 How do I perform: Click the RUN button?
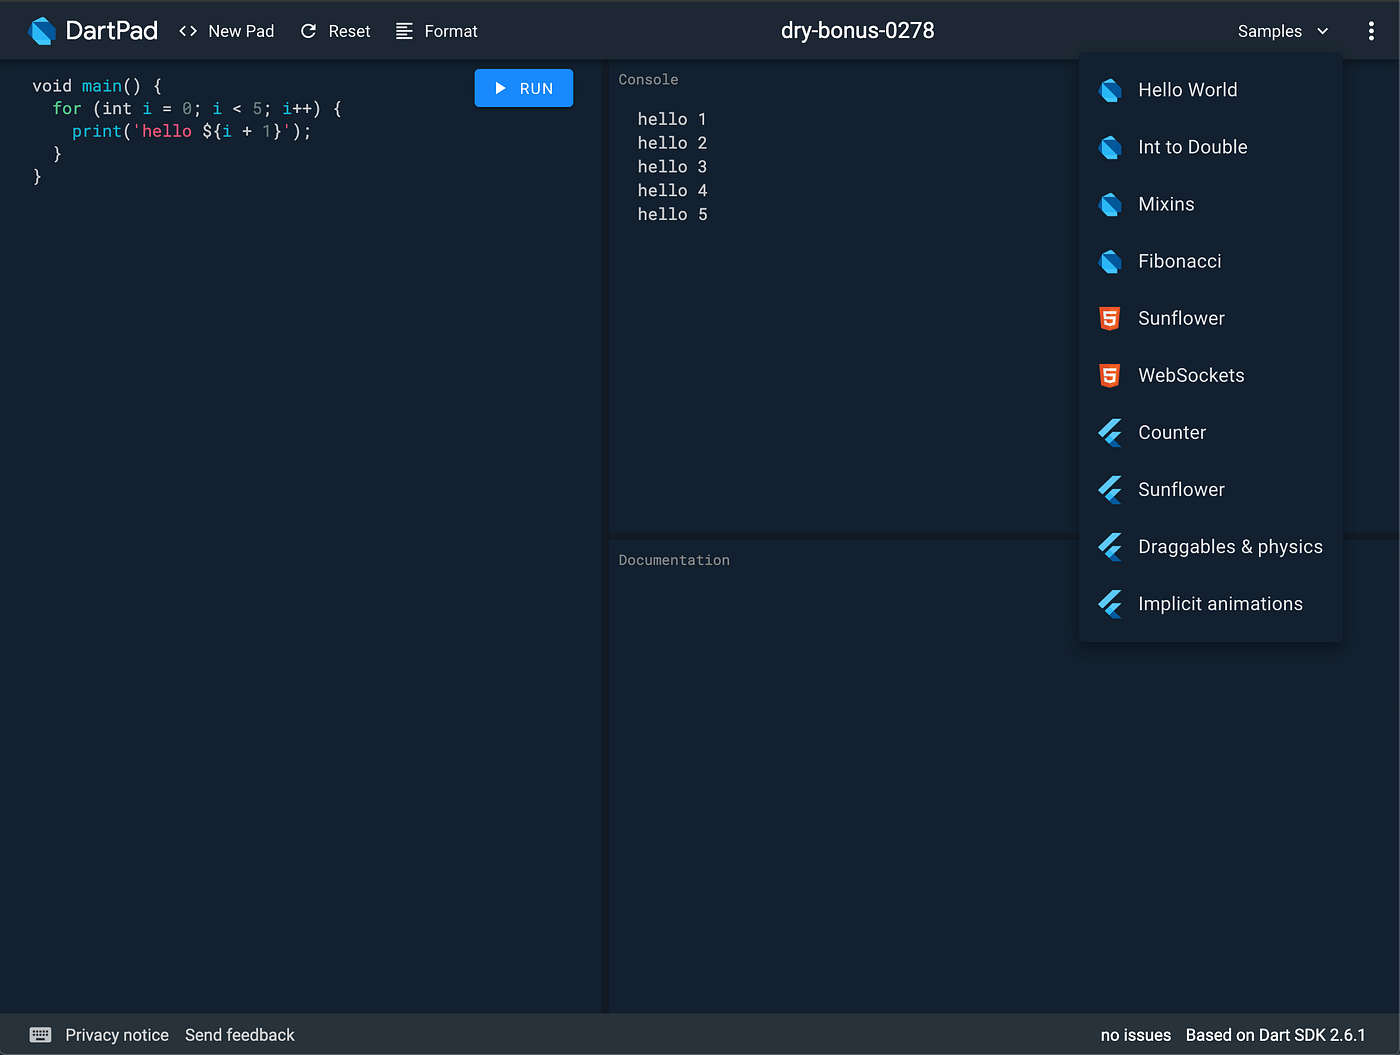tap(523, 88)
